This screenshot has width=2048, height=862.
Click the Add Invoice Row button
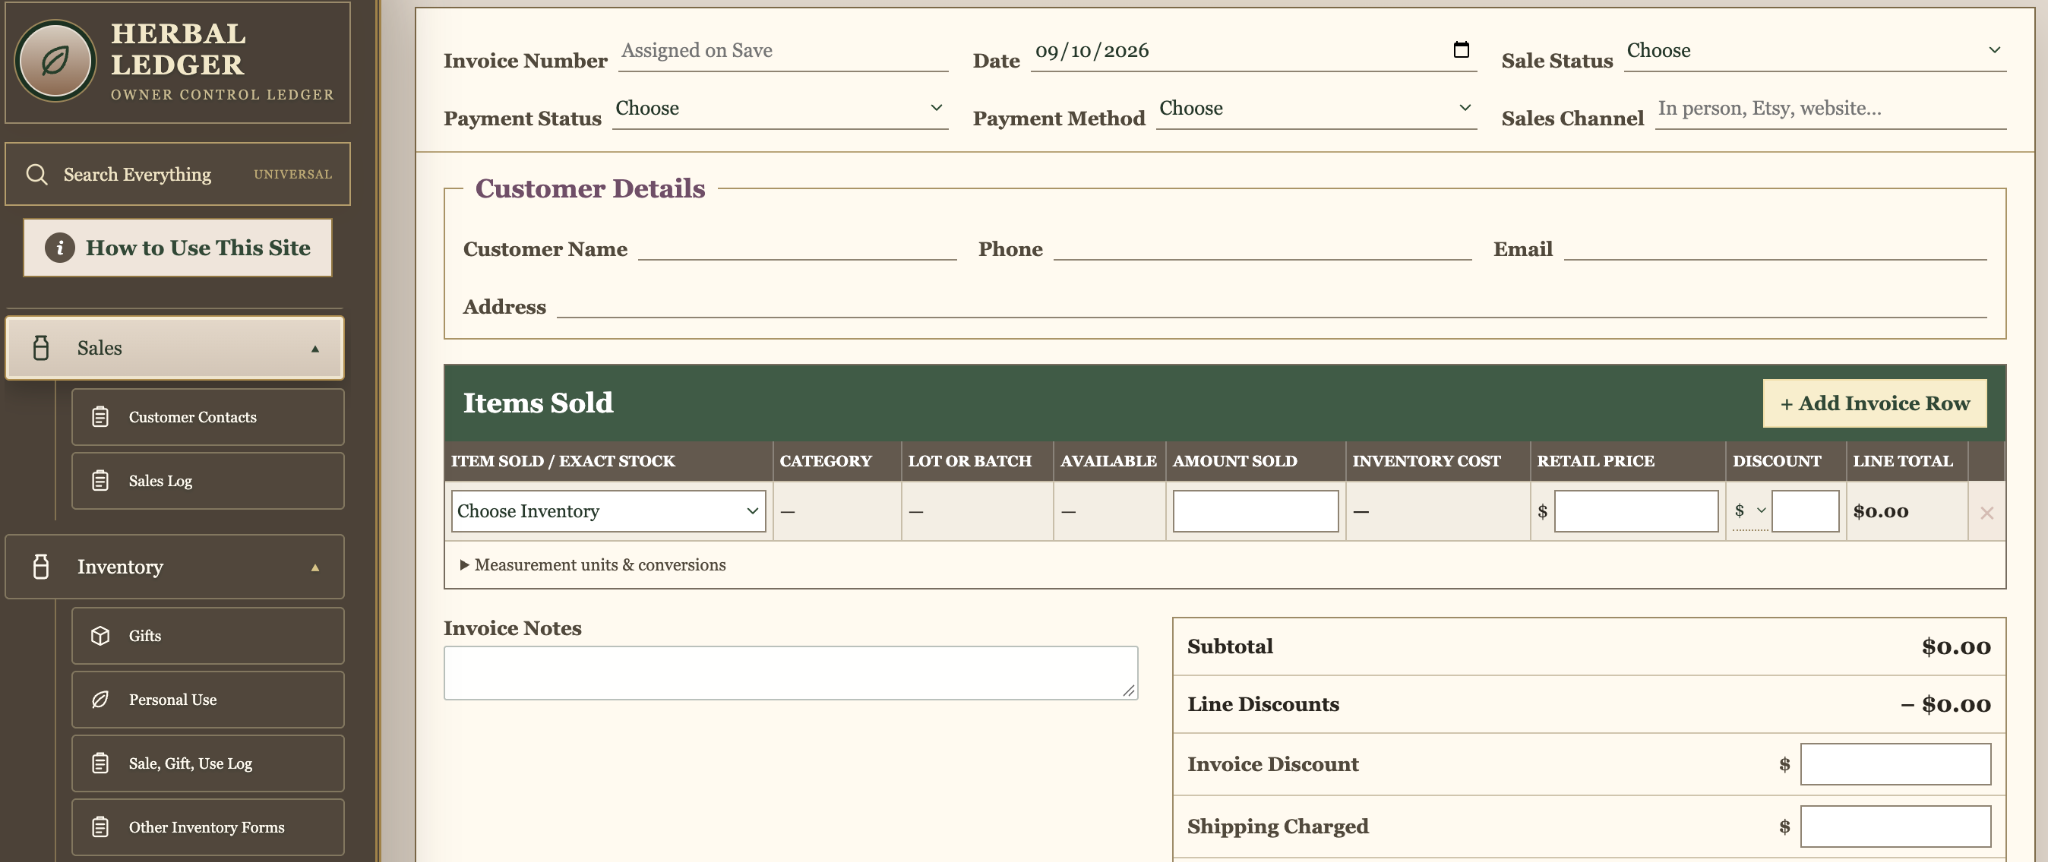click(x=1874, y=403)
